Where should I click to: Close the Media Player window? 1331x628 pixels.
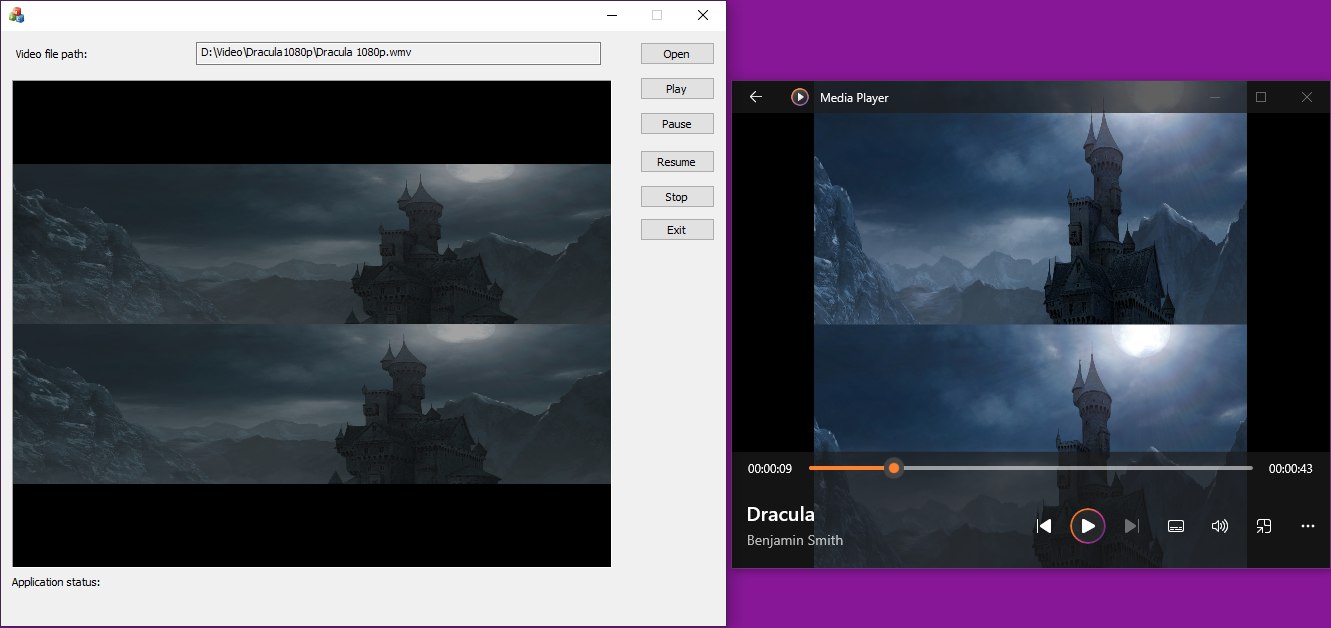click(1307, 97)
